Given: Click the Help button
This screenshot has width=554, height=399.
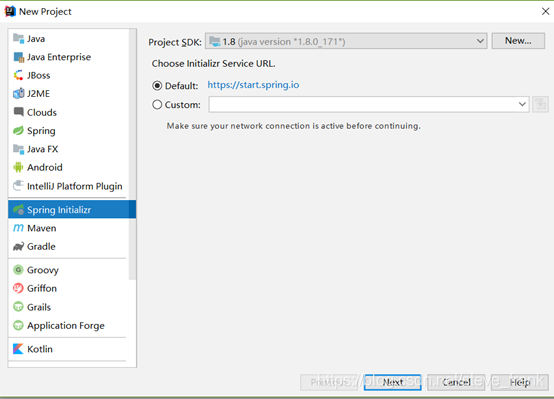Looking at the screenshot, I should click(520, 382).
